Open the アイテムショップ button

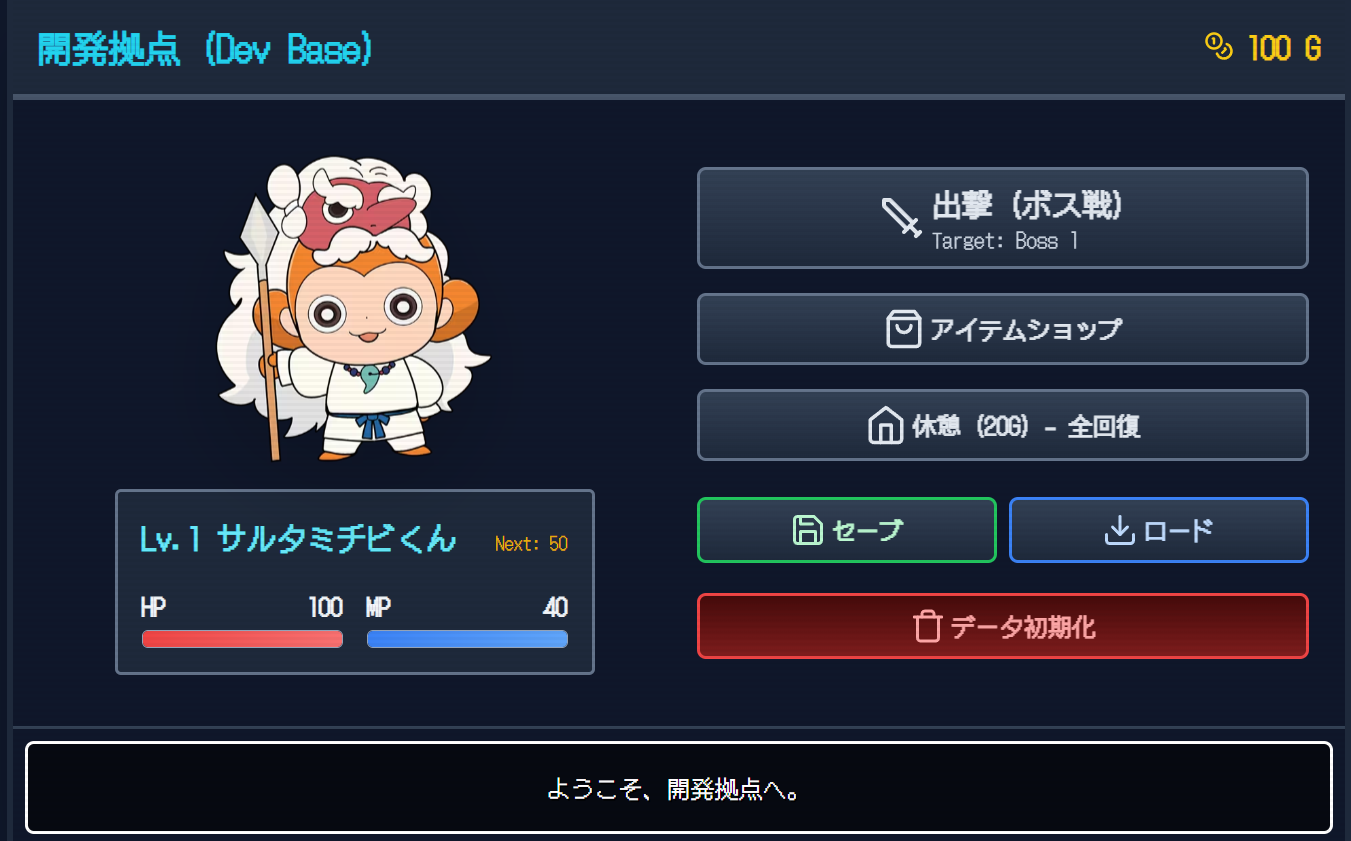coord(1003,329)
